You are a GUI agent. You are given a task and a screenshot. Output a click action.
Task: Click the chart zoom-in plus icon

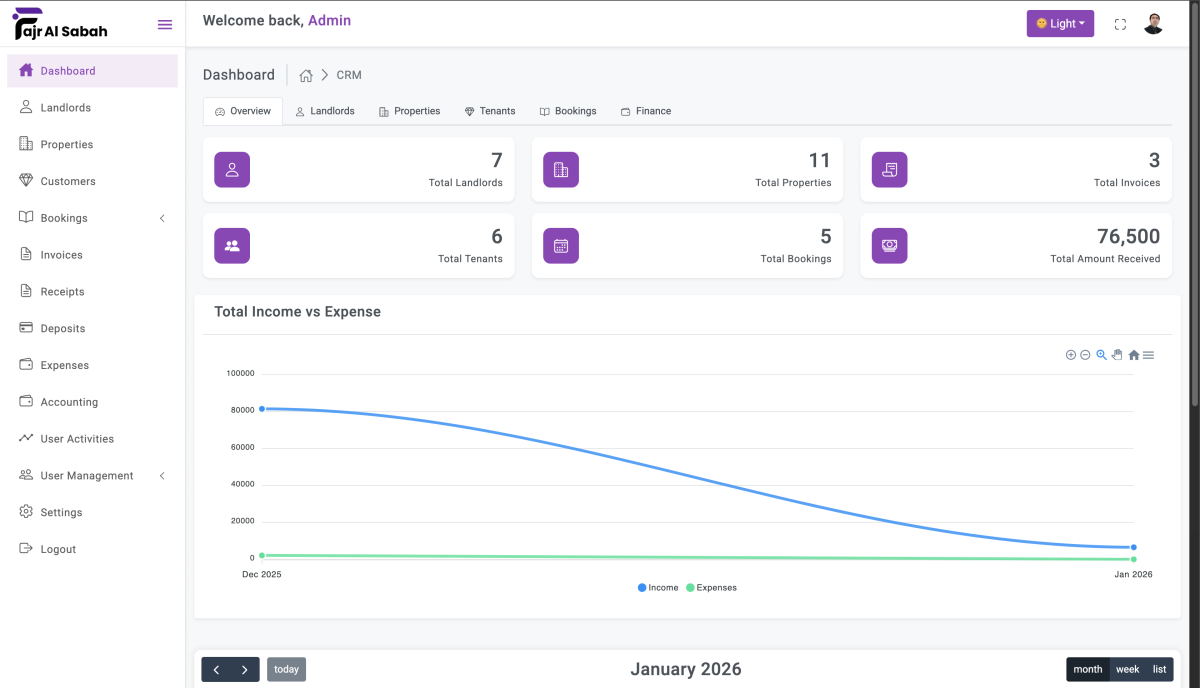(1071, 355)
